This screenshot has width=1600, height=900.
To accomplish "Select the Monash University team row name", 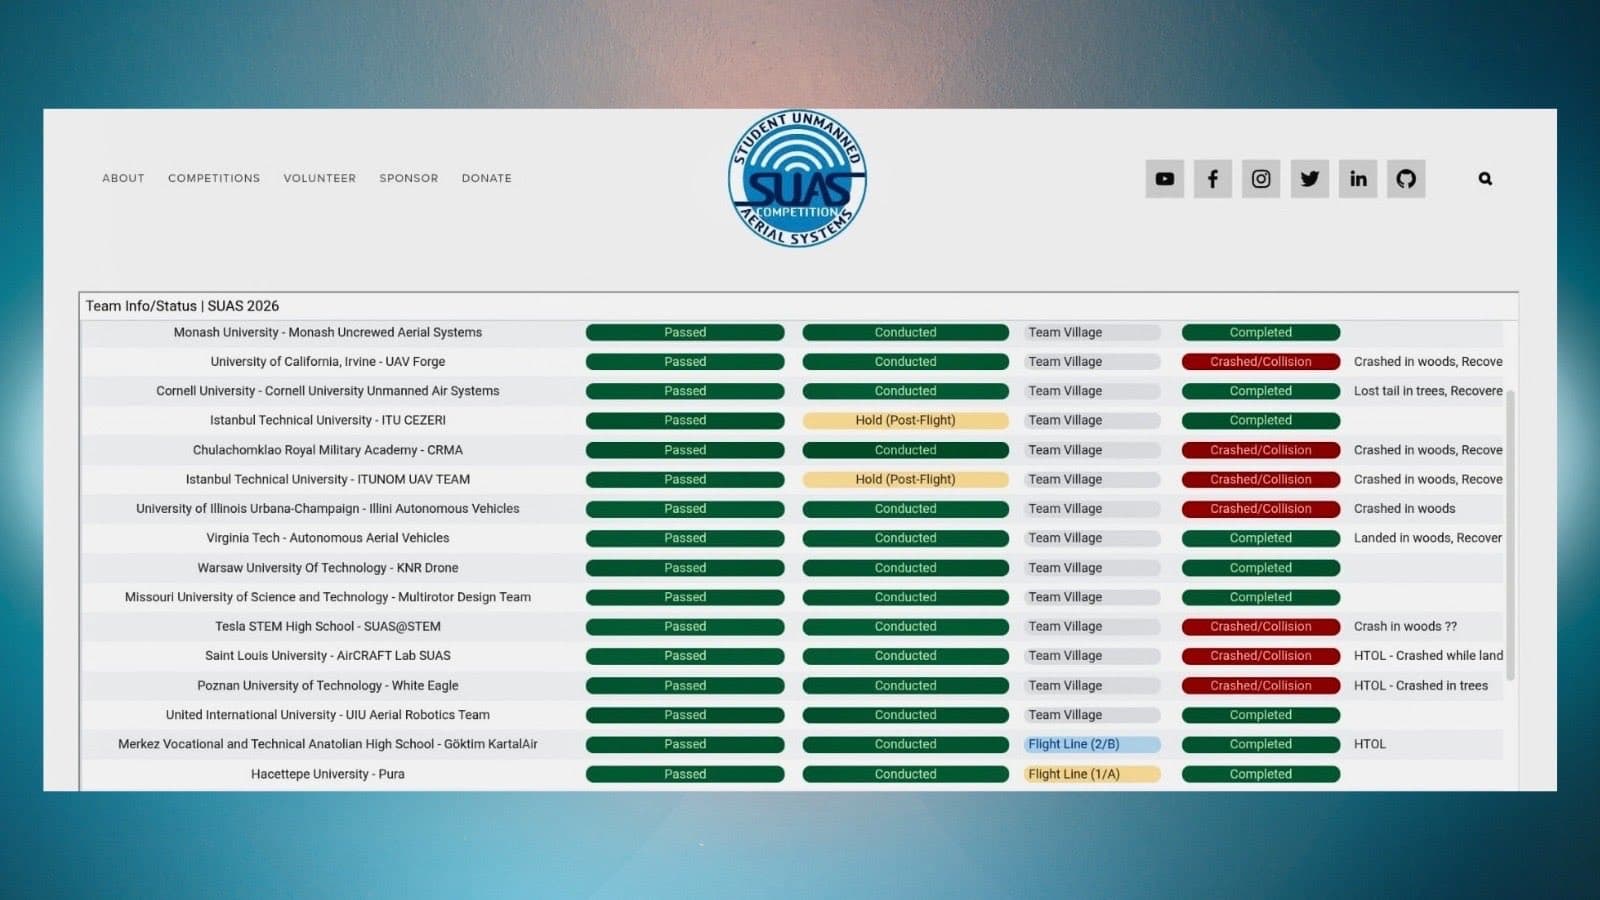I will click(328, 332).
